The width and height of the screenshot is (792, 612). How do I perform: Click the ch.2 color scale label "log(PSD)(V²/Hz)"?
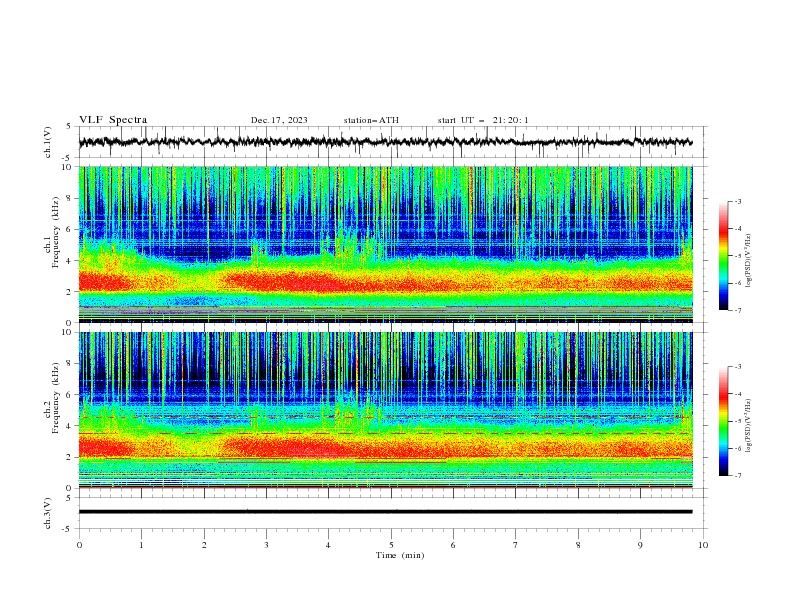749,426
